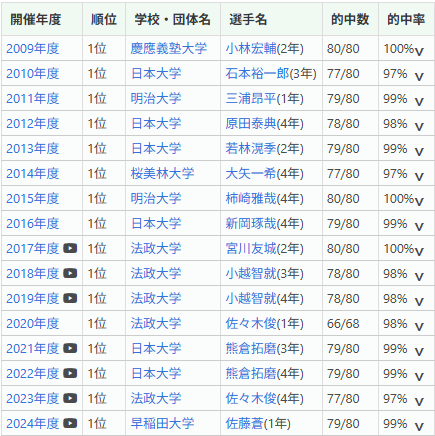Expand the 2011年度 row chevron
The image size is (435, 436).
pos(419,102)
